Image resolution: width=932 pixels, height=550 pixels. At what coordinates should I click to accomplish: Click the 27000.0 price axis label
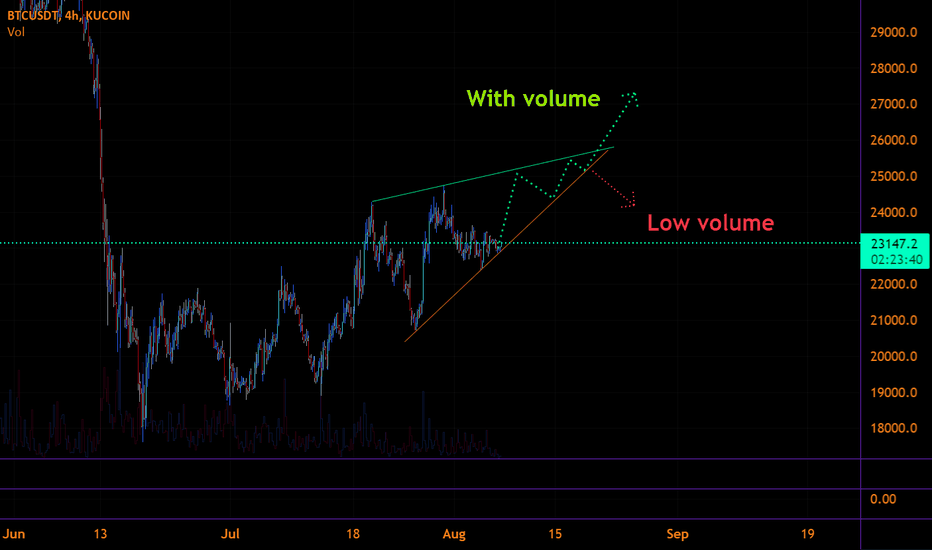[x=893, y=104]
